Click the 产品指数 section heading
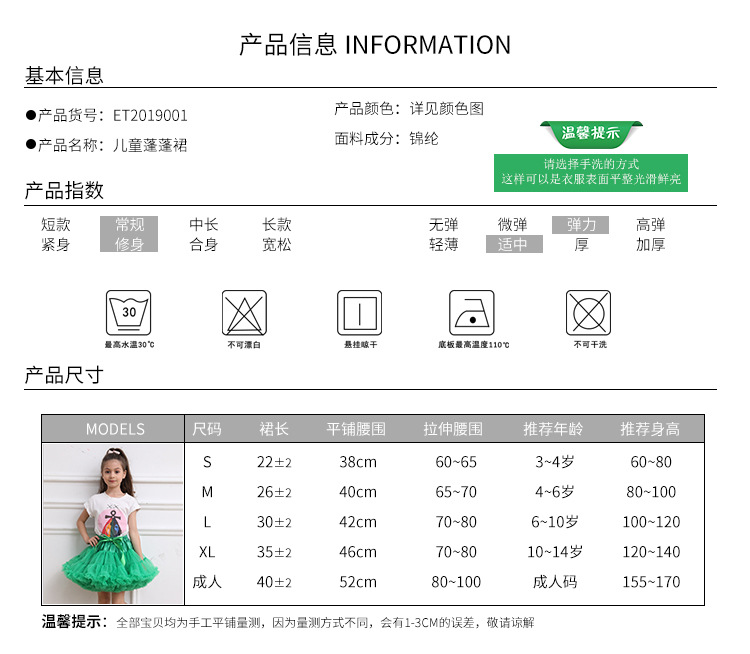This screenshot has height=654, width=750. (x=64, y=191)
